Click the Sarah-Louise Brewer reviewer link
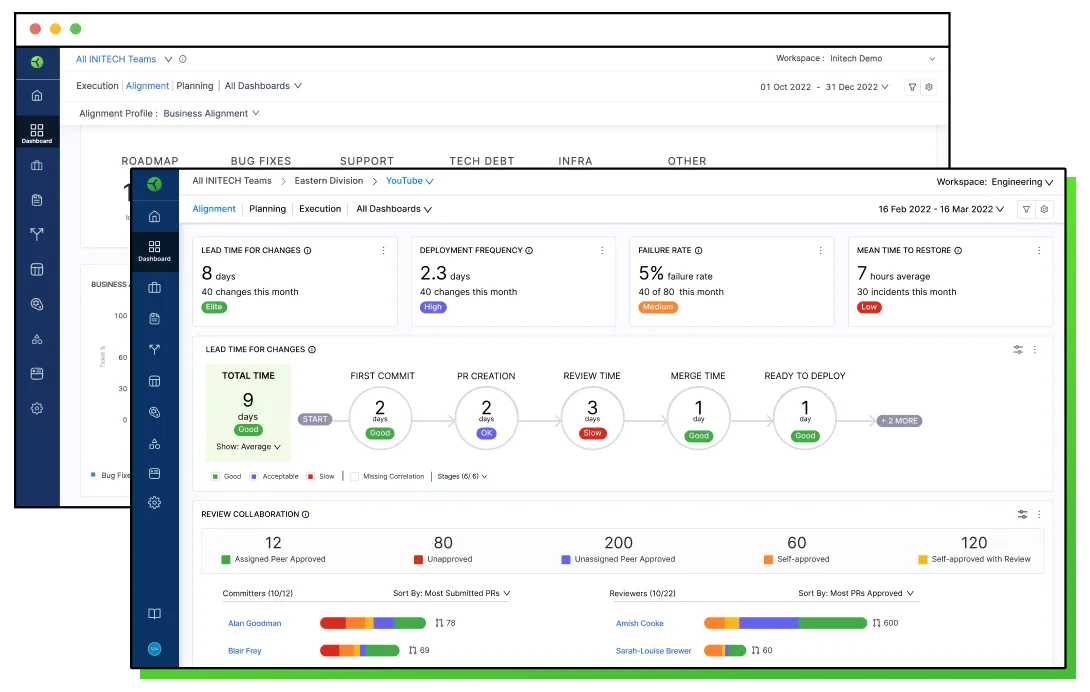The width and height of the screenshot is (1090, 692). (x=653, y=650)
